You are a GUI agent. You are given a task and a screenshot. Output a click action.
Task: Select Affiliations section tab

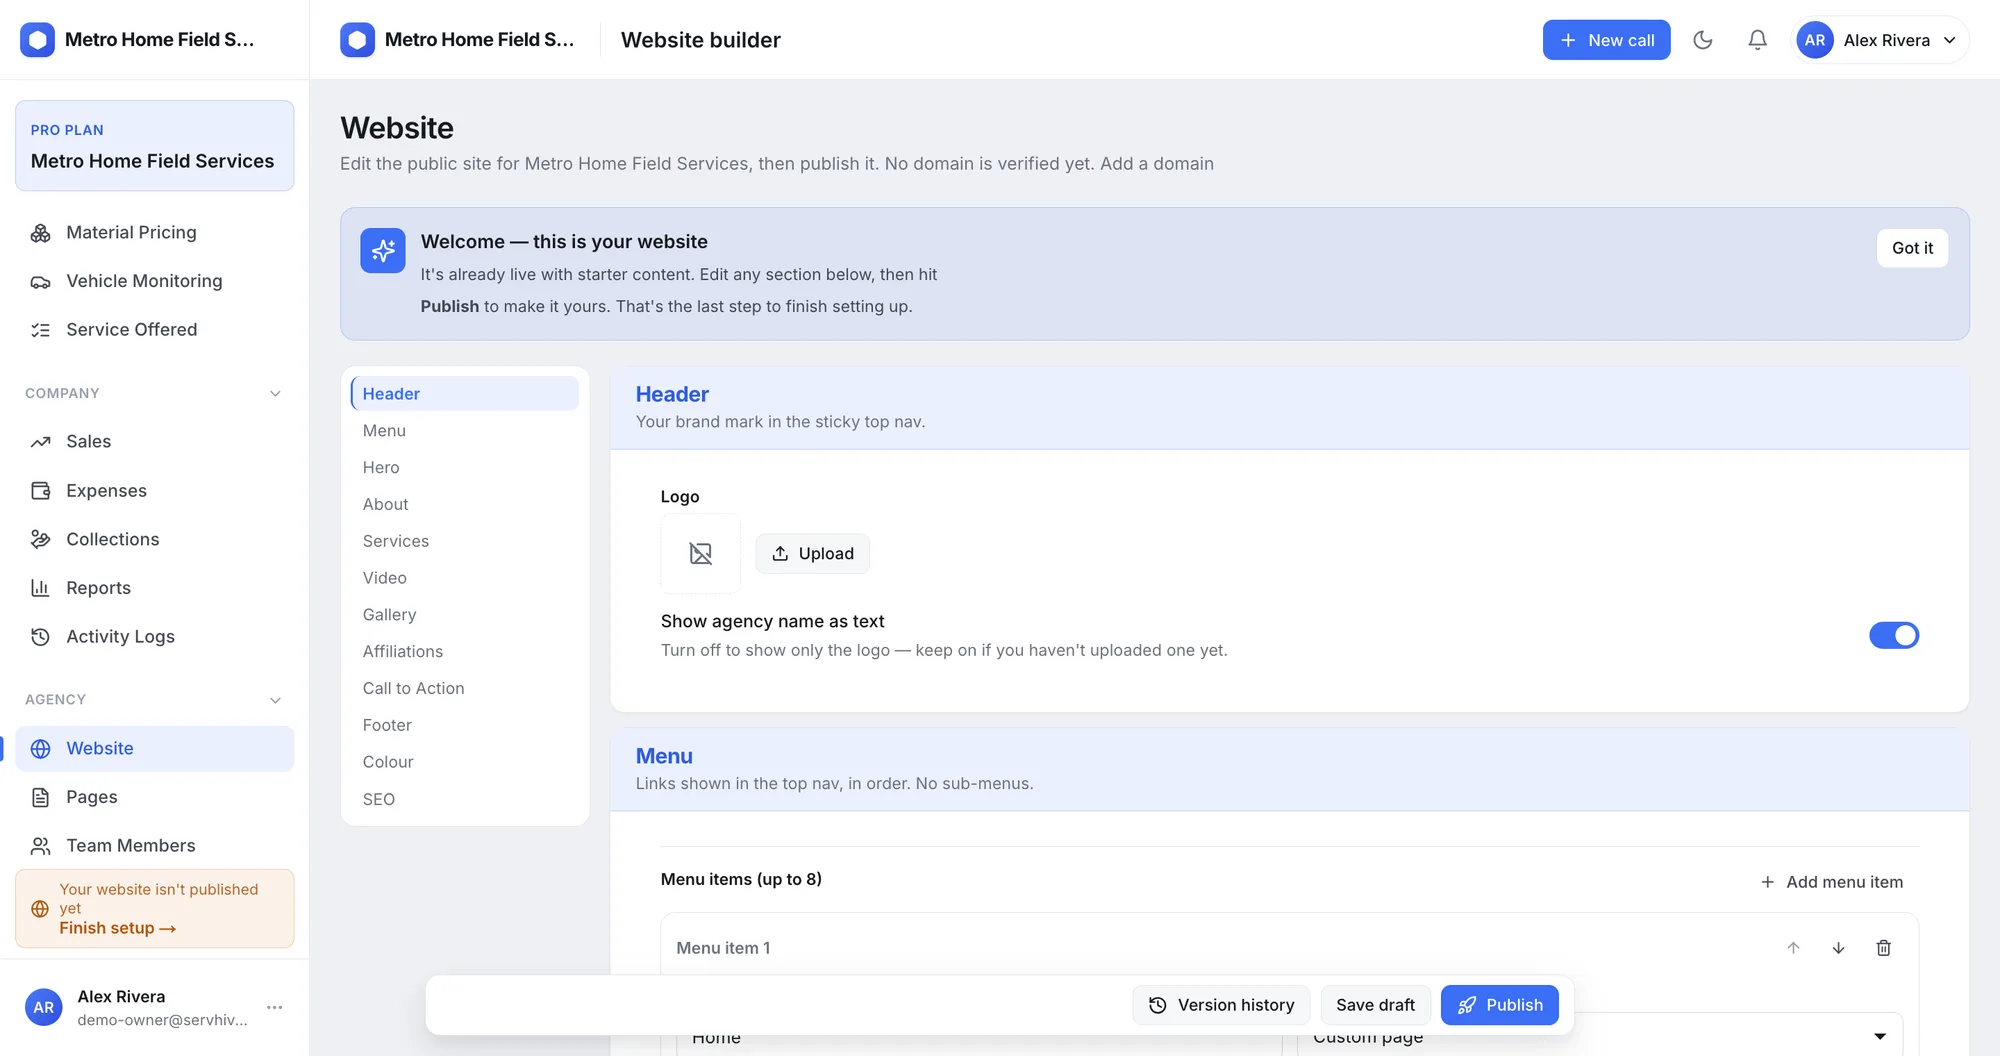[x=465, y=652]
